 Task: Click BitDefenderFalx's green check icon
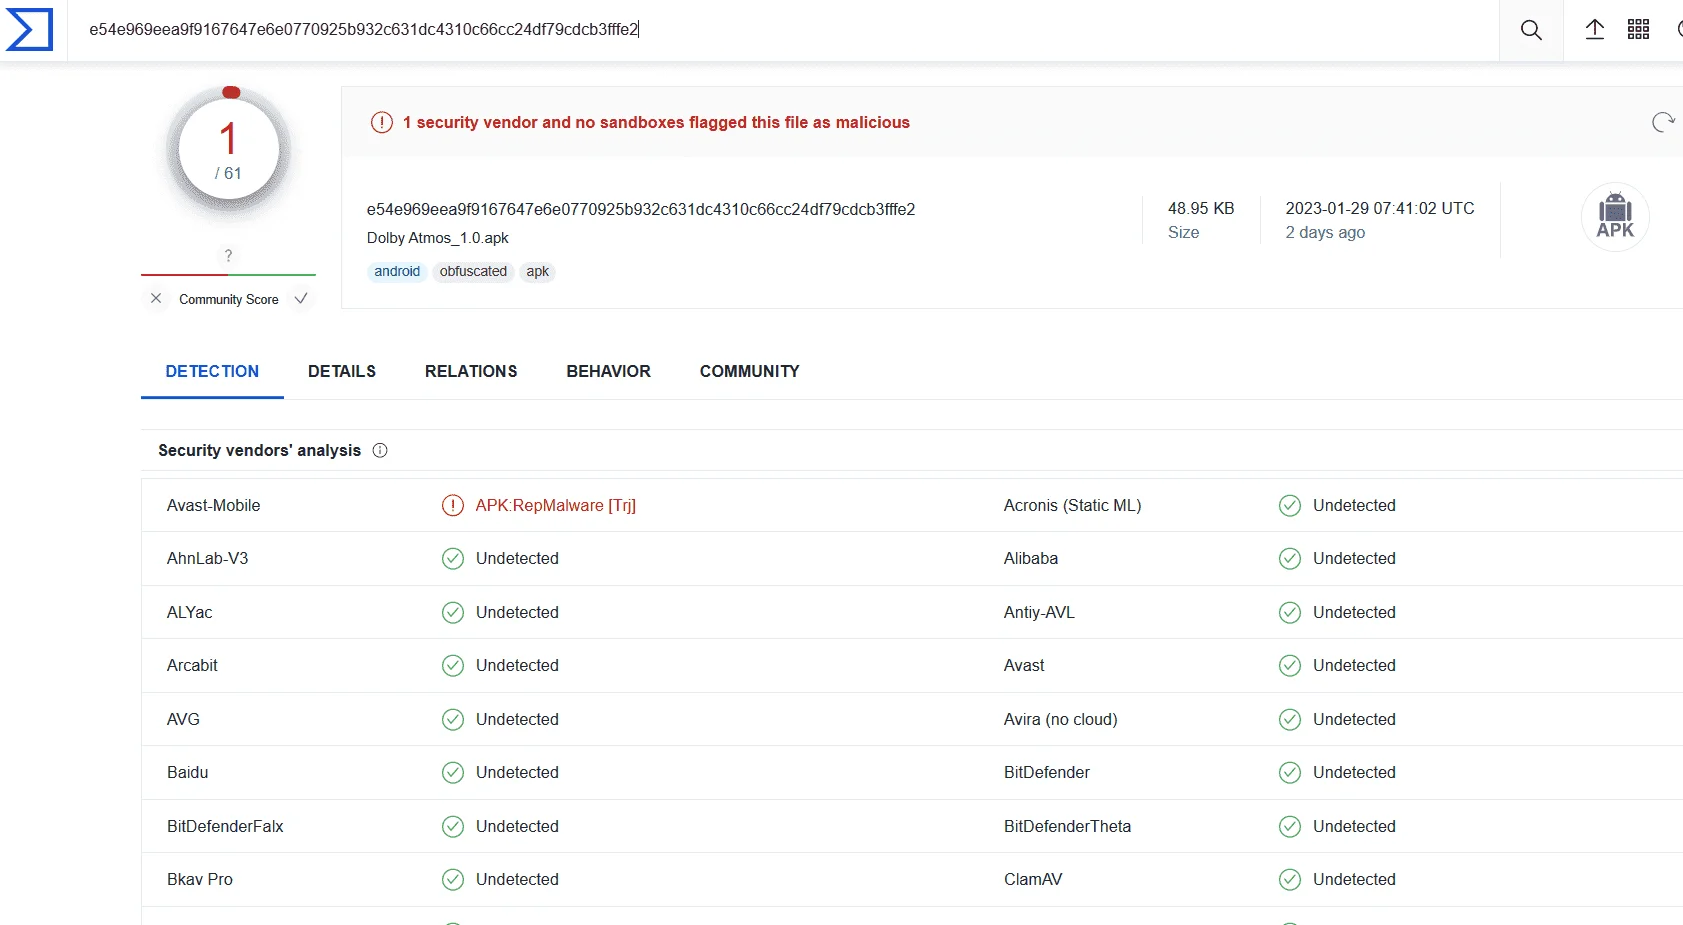(x=453, y=826)
